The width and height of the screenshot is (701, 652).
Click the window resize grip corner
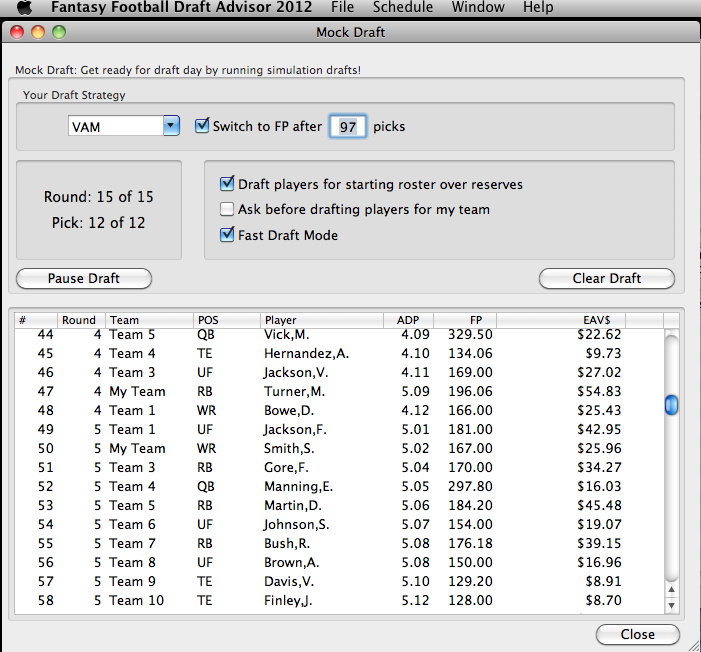(694, 646)
